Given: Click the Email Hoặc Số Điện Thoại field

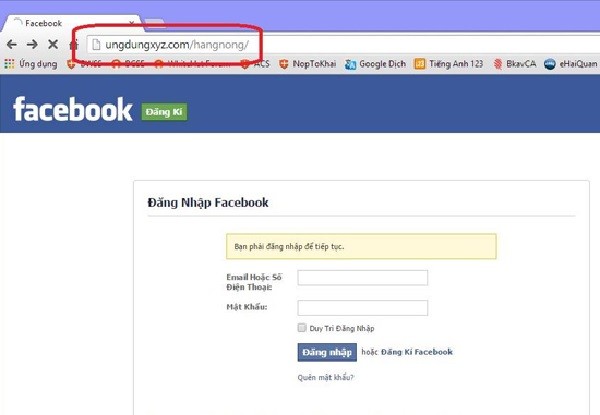Looking at the screenshot, I should point(362,278).
